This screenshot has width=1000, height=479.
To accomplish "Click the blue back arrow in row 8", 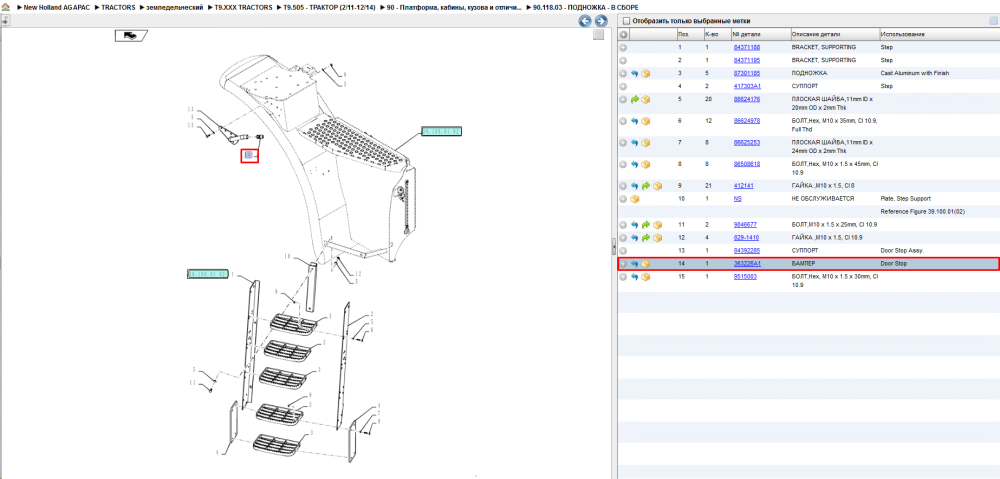I will [x=635, y=165].
